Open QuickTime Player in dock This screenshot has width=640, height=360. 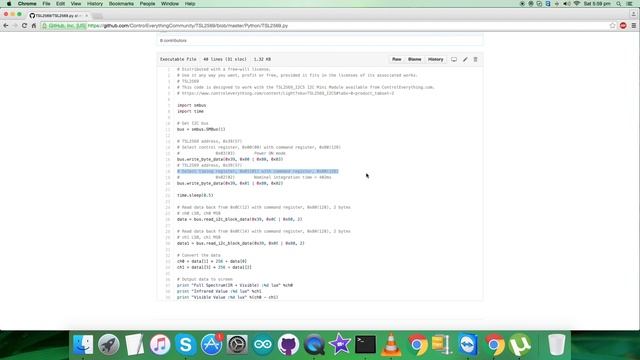click(x=314, y=344)
